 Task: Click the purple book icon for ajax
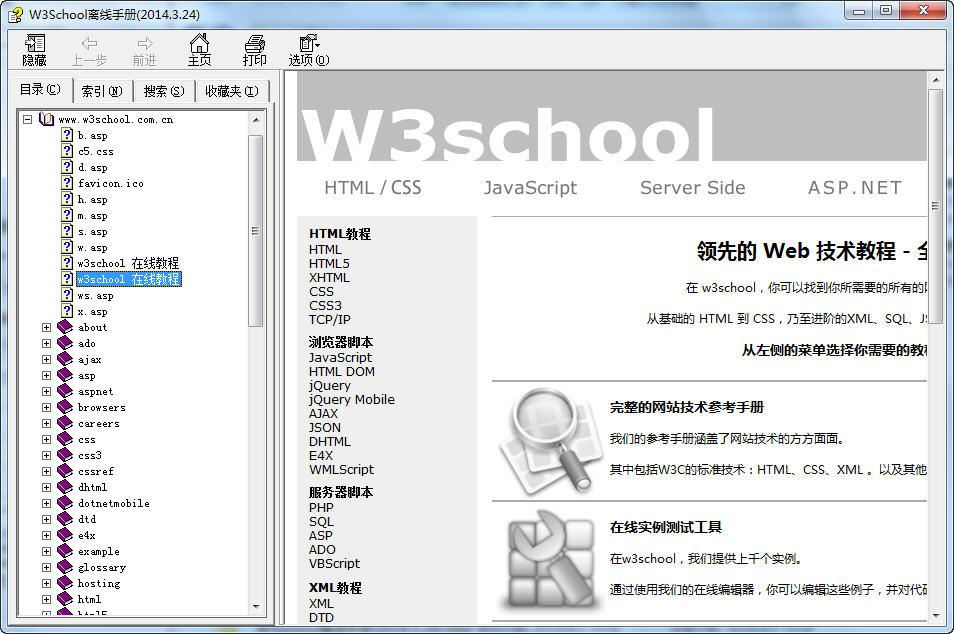pos(65,359)
